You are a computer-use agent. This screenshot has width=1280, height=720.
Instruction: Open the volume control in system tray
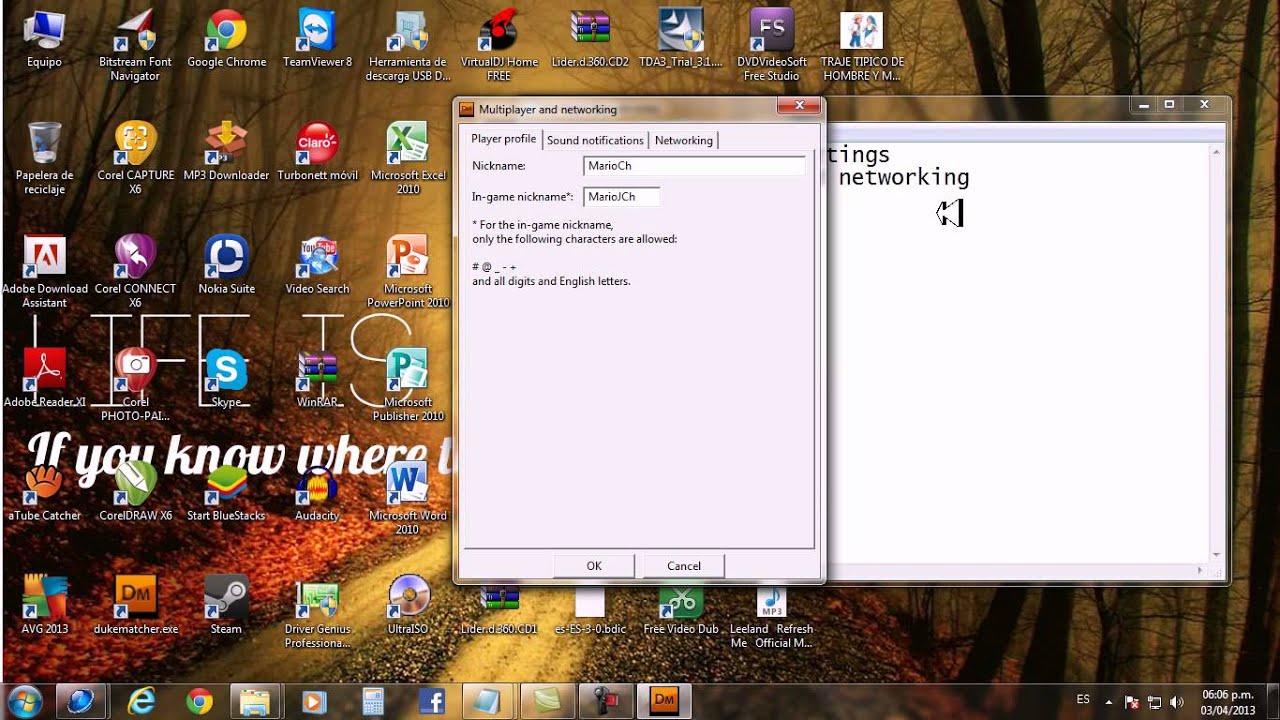(x=1176, y=702)
